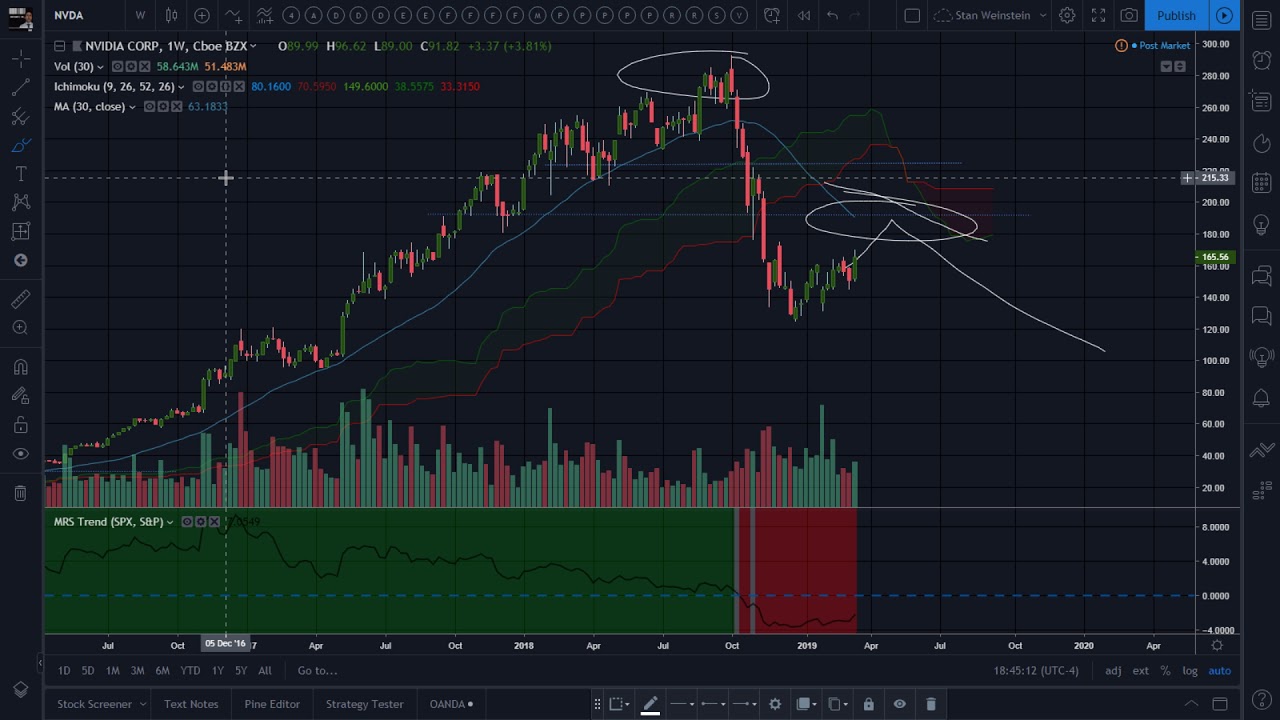
Task: Click the Go to... date button
Action: pos(317,670)
